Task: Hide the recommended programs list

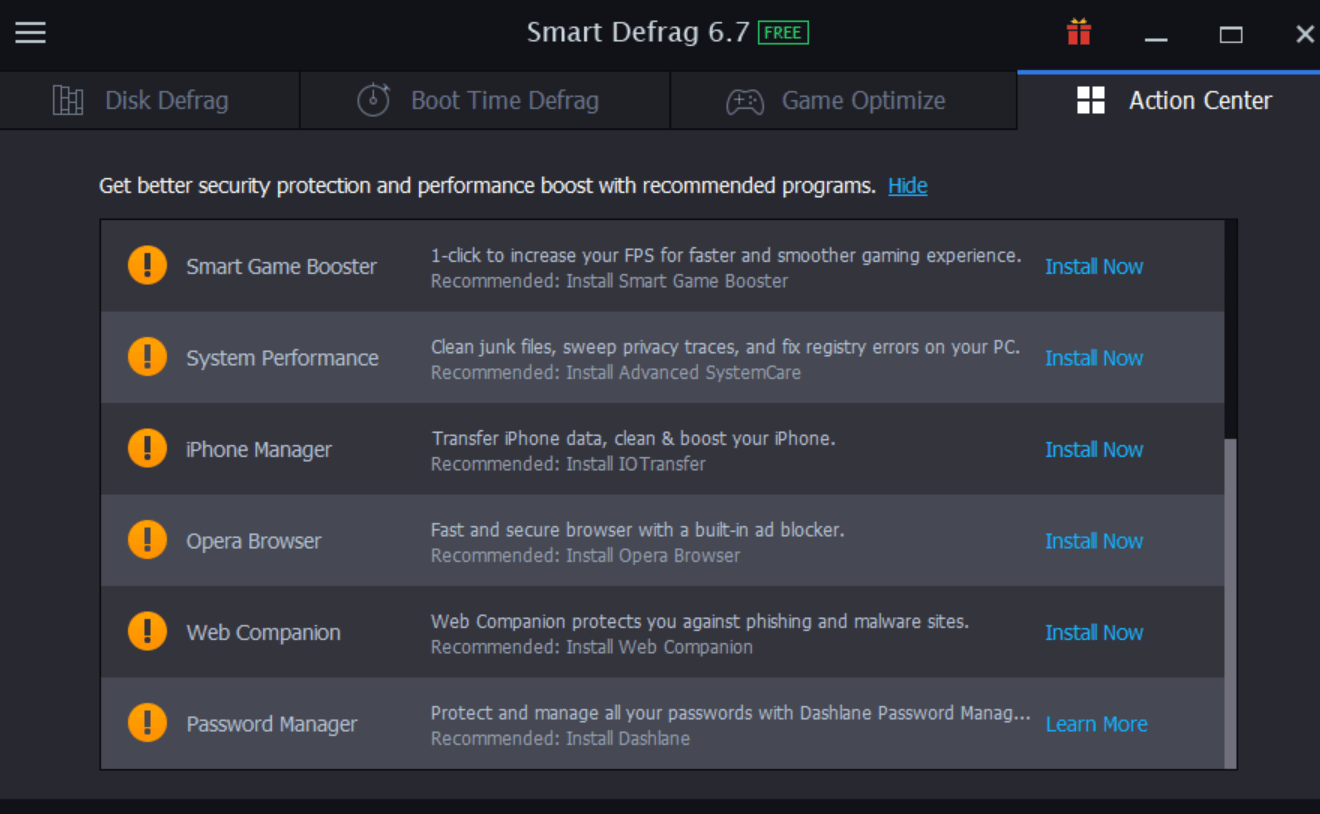Action: click(x=907, y=186)
